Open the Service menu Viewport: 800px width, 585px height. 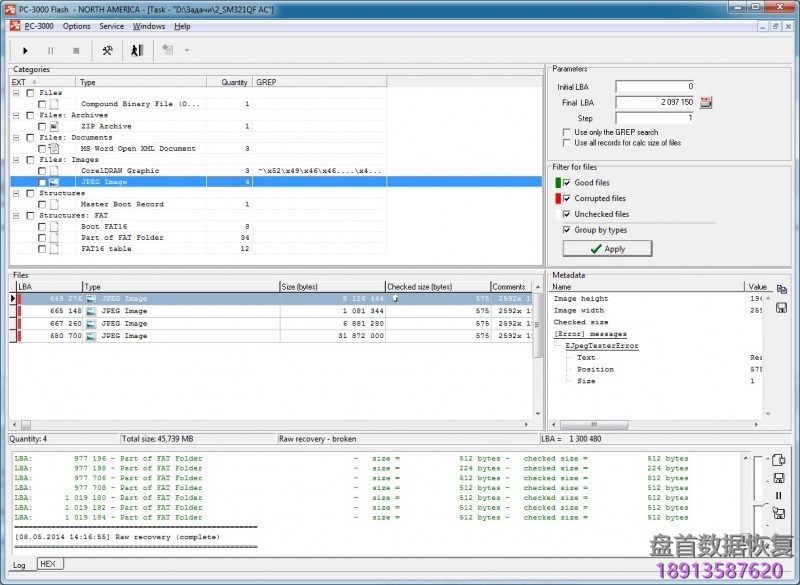[111, 26]
